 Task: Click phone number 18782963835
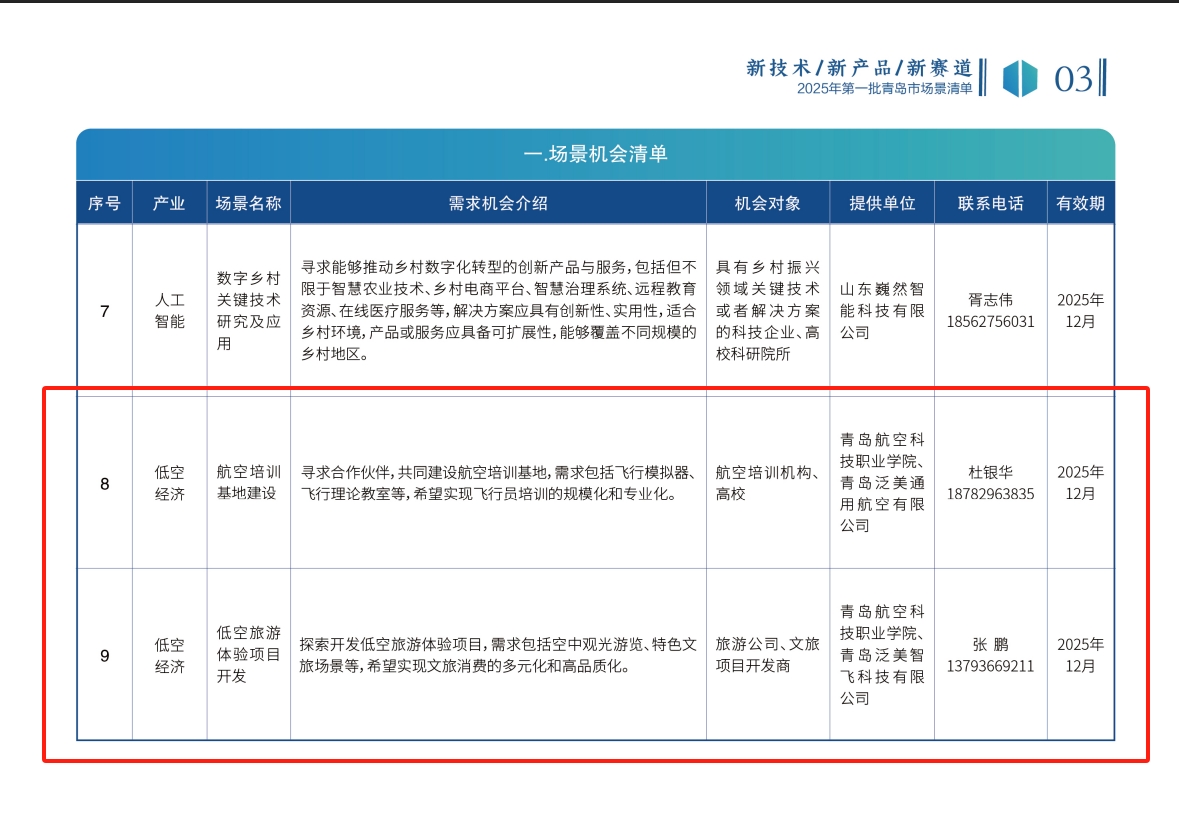coord(990,494)
